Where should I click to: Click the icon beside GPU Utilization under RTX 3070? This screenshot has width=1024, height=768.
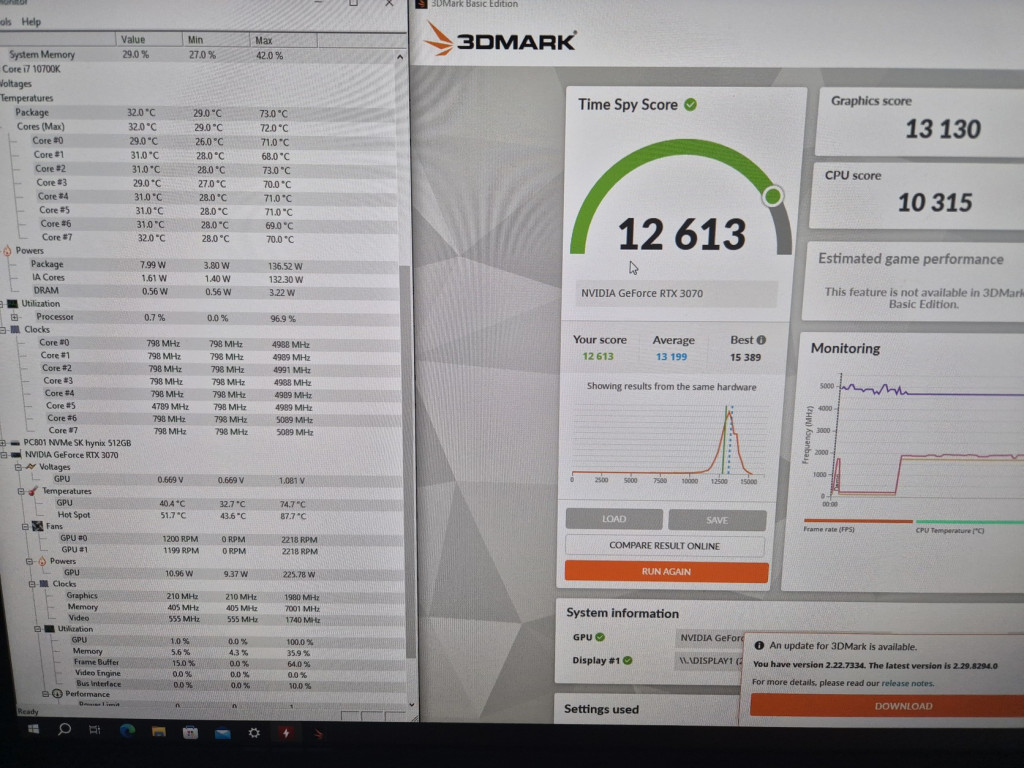coord(48,629)
